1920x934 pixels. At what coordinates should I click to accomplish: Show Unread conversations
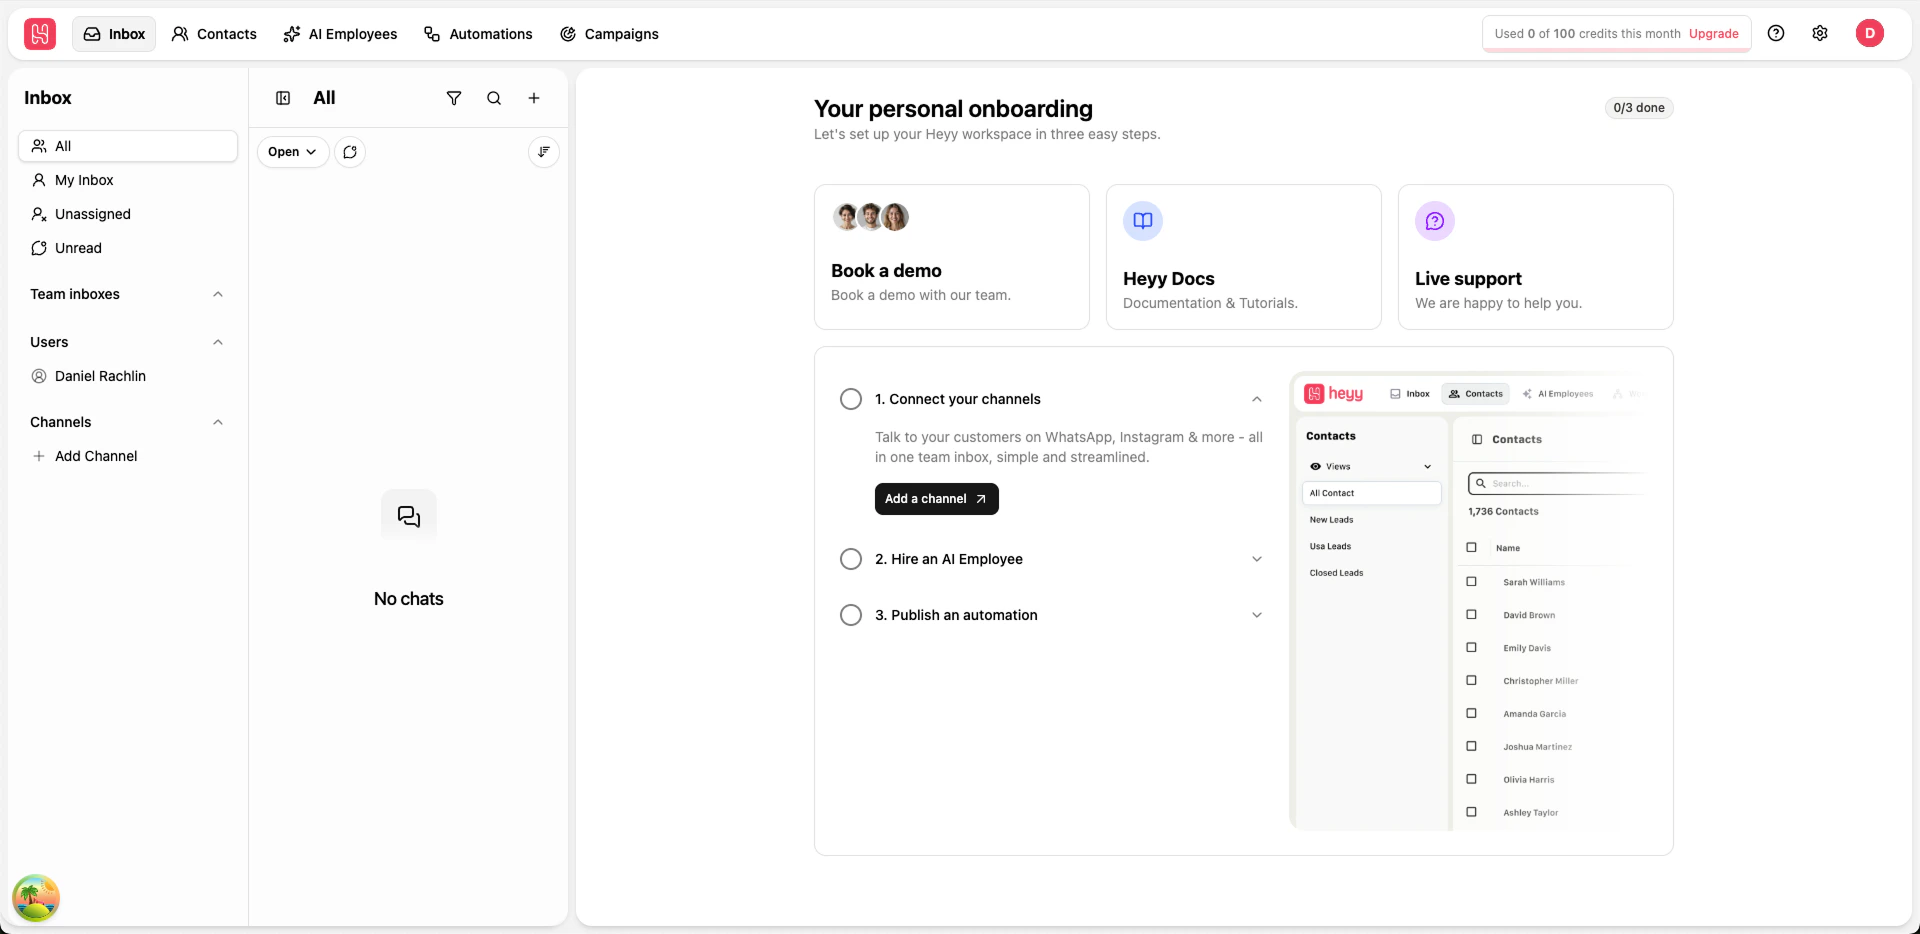pyautogui.click(x=128, y=248)
